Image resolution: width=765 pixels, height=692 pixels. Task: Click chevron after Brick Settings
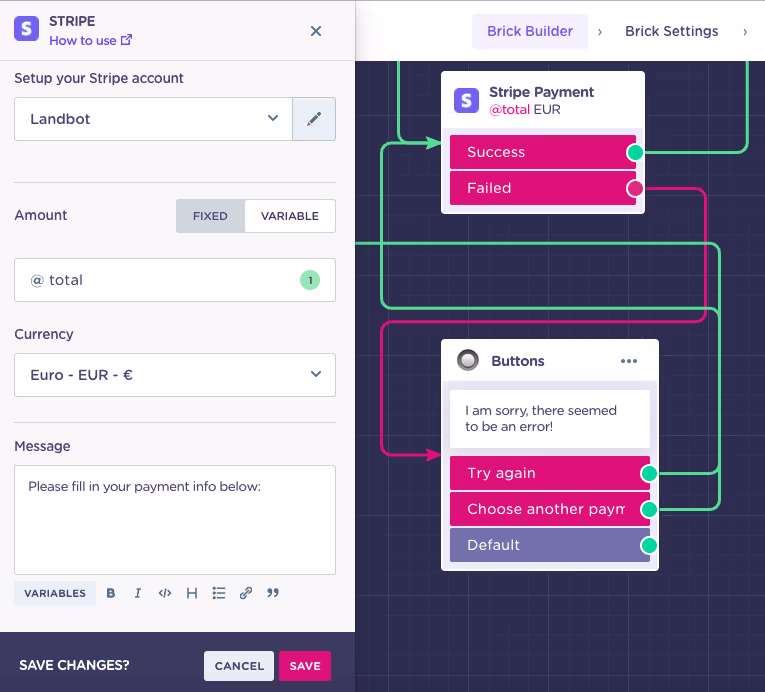(745, 32)
